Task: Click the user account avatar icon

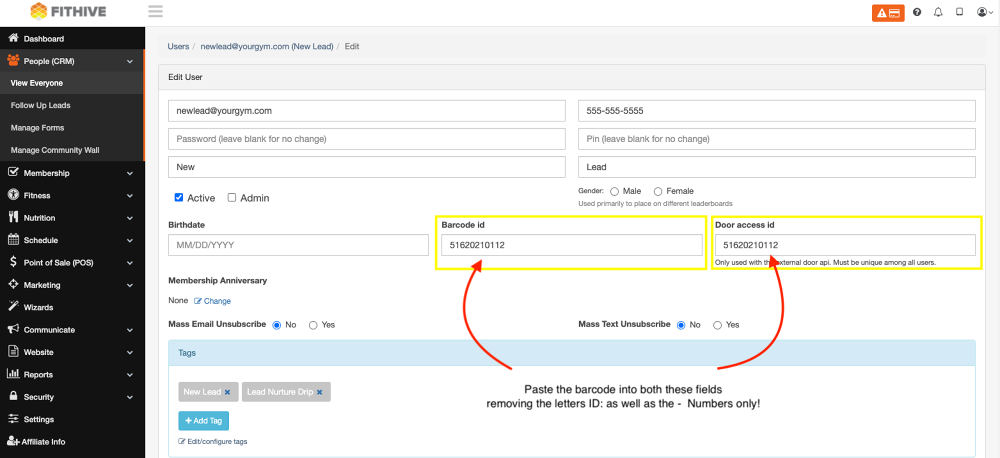Action: pyautogui.click(x=983, y=12)
